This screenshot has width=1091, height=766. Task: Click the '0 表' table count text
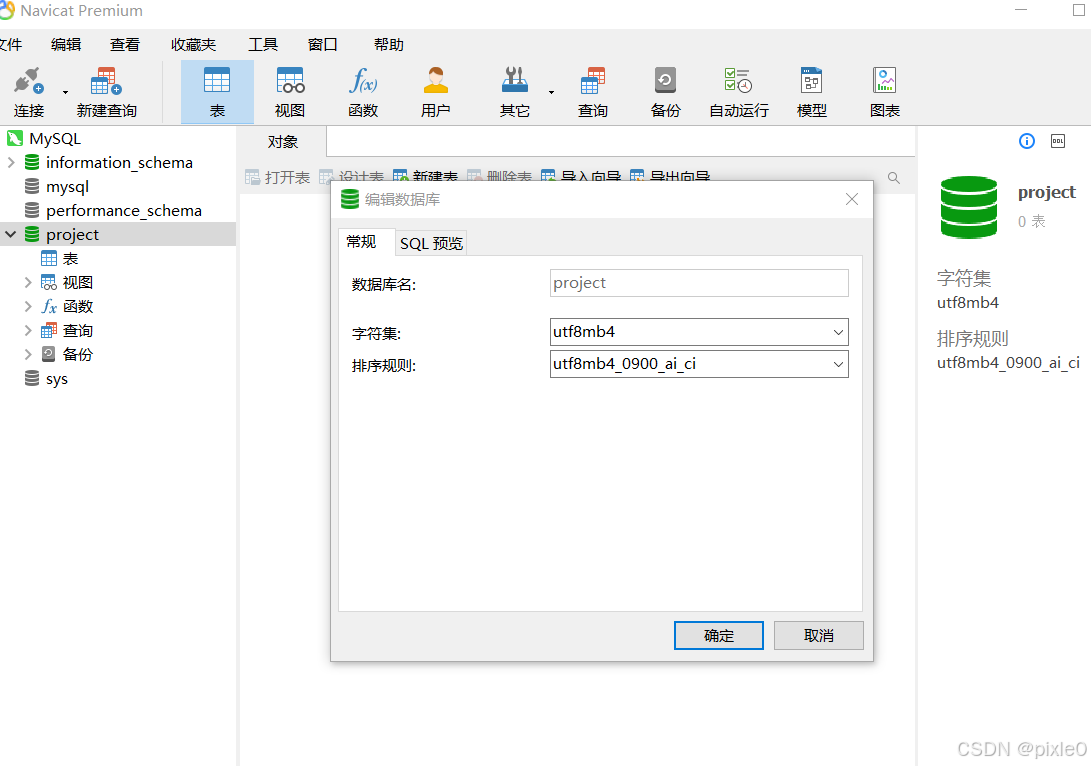pyautogui.click(x=1032, y=221)
